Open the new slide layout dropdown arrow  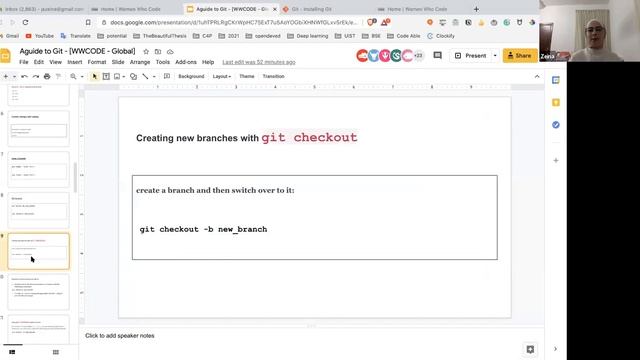pyautogui.click(x=14, y=76)
